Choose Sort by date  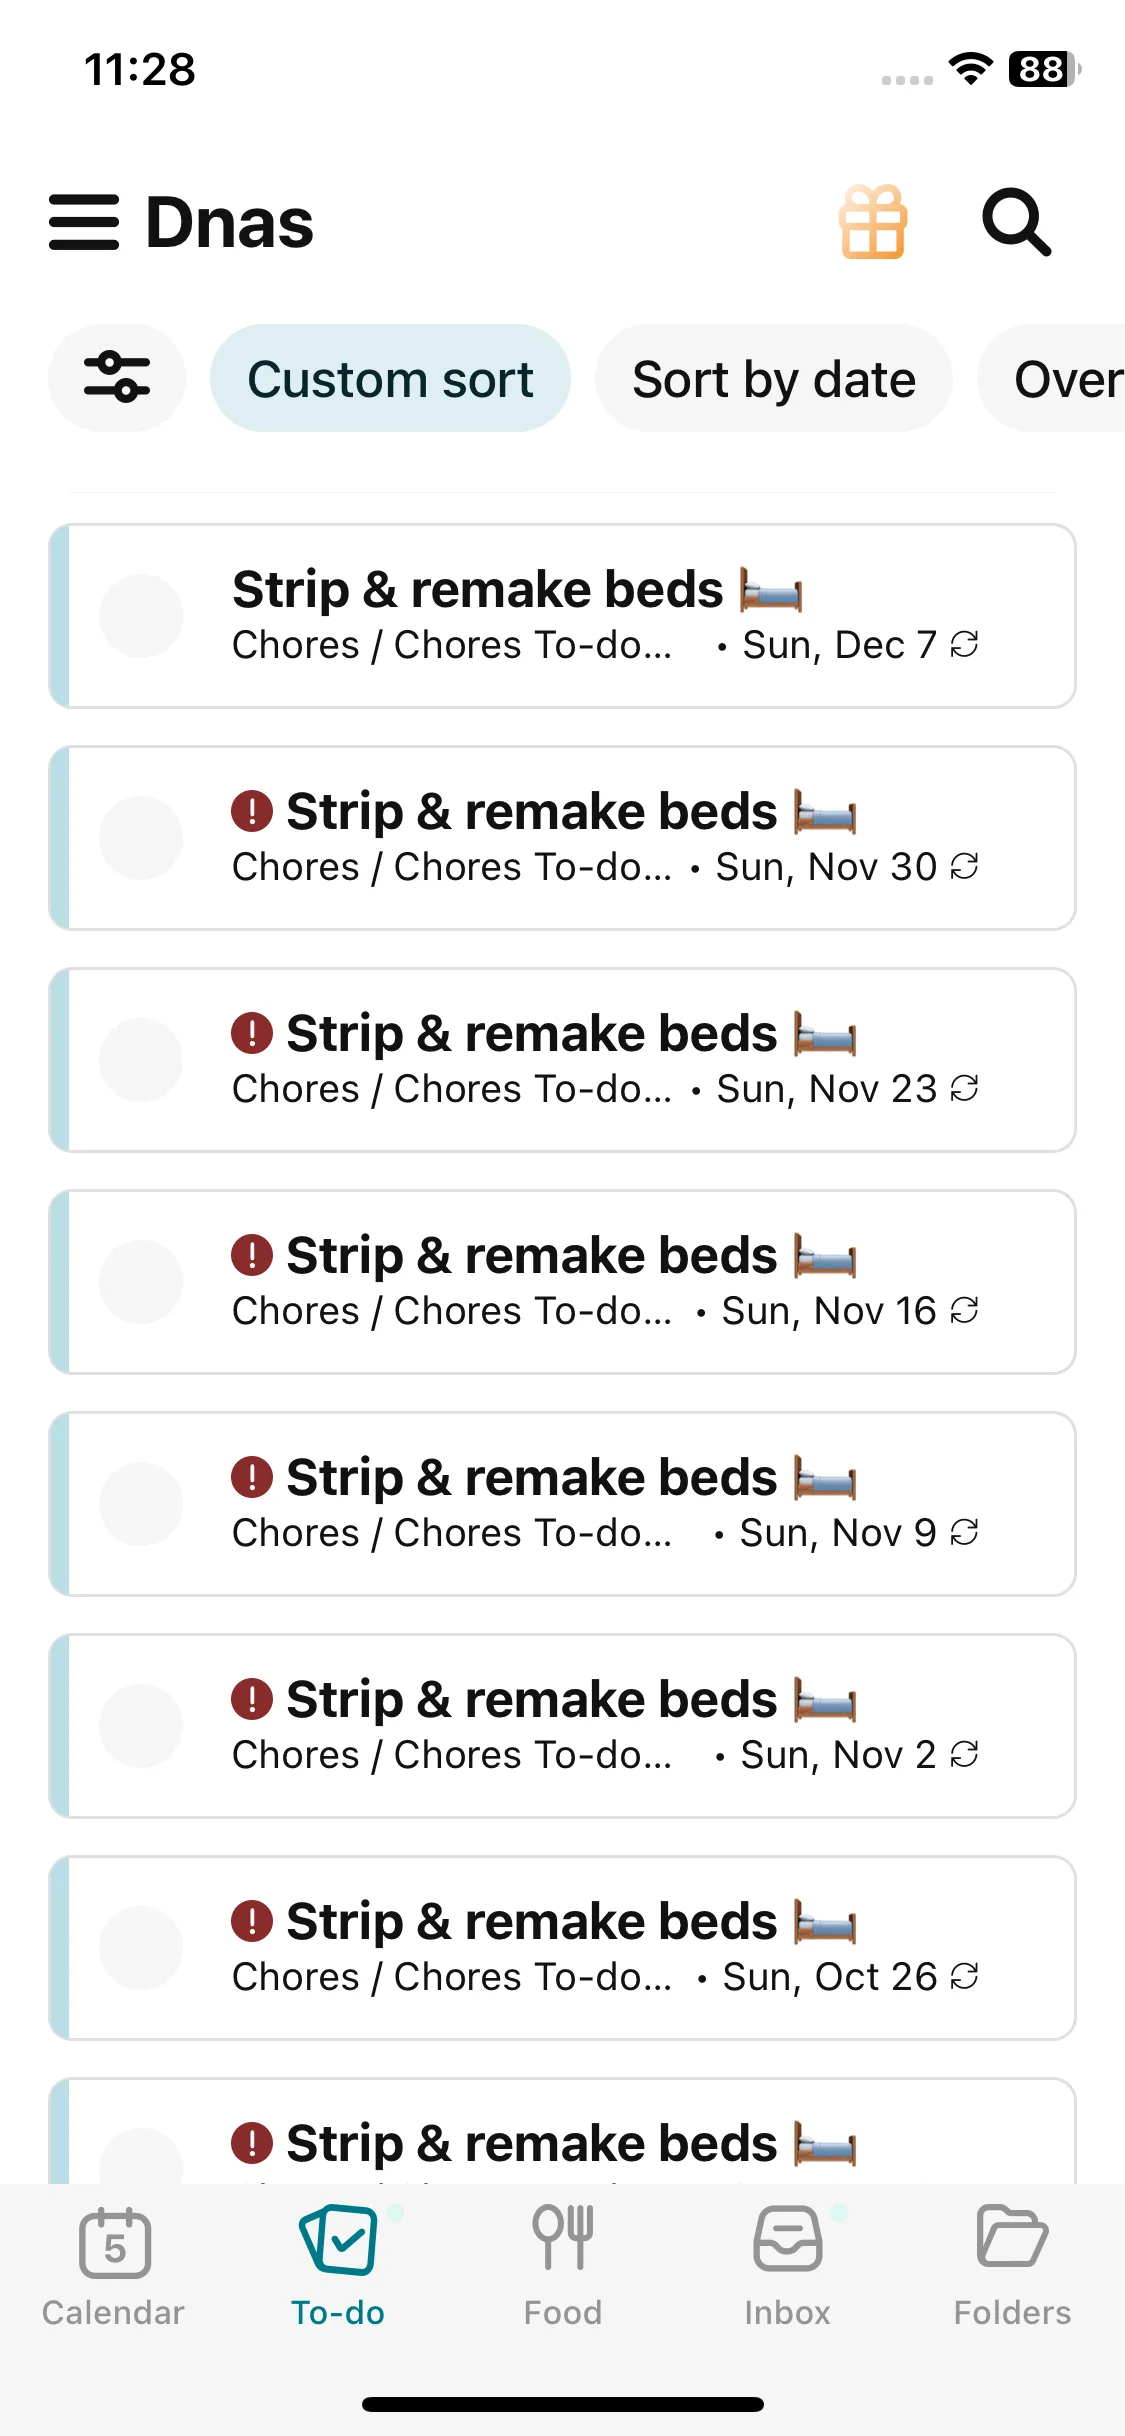[x=773, y=379]
